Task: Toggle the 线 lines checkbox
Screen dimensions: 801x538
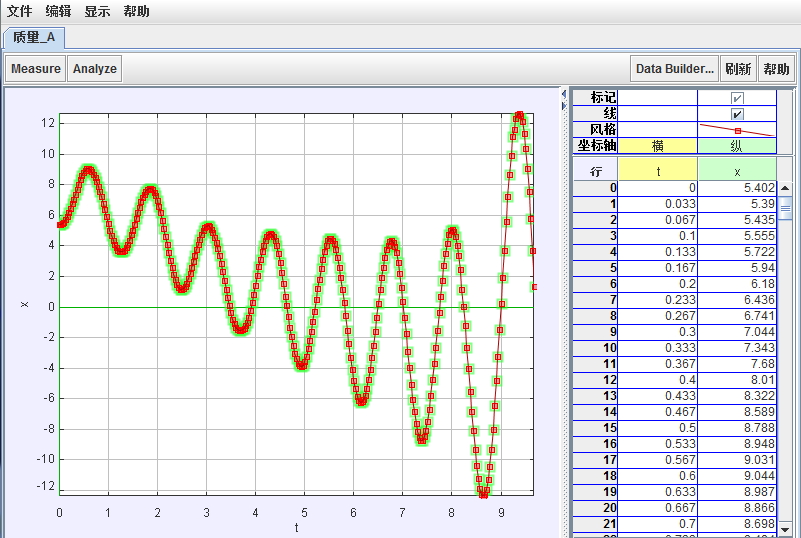Action: pos(737,114)
